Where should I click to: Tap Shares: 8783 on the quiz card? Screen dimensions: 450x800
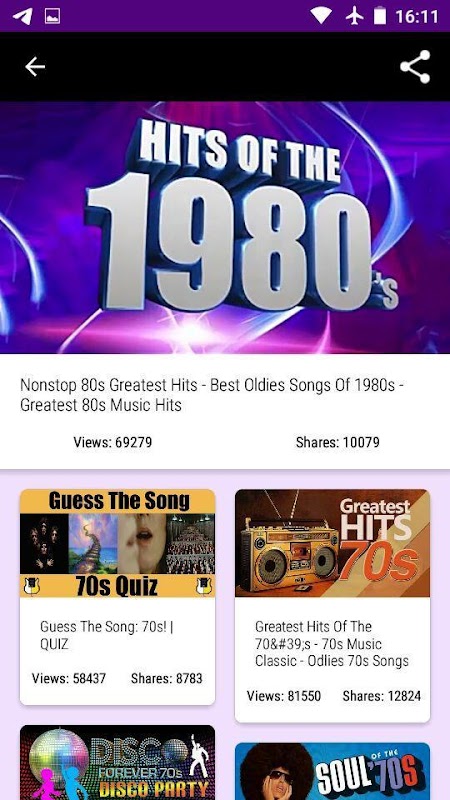166,678
